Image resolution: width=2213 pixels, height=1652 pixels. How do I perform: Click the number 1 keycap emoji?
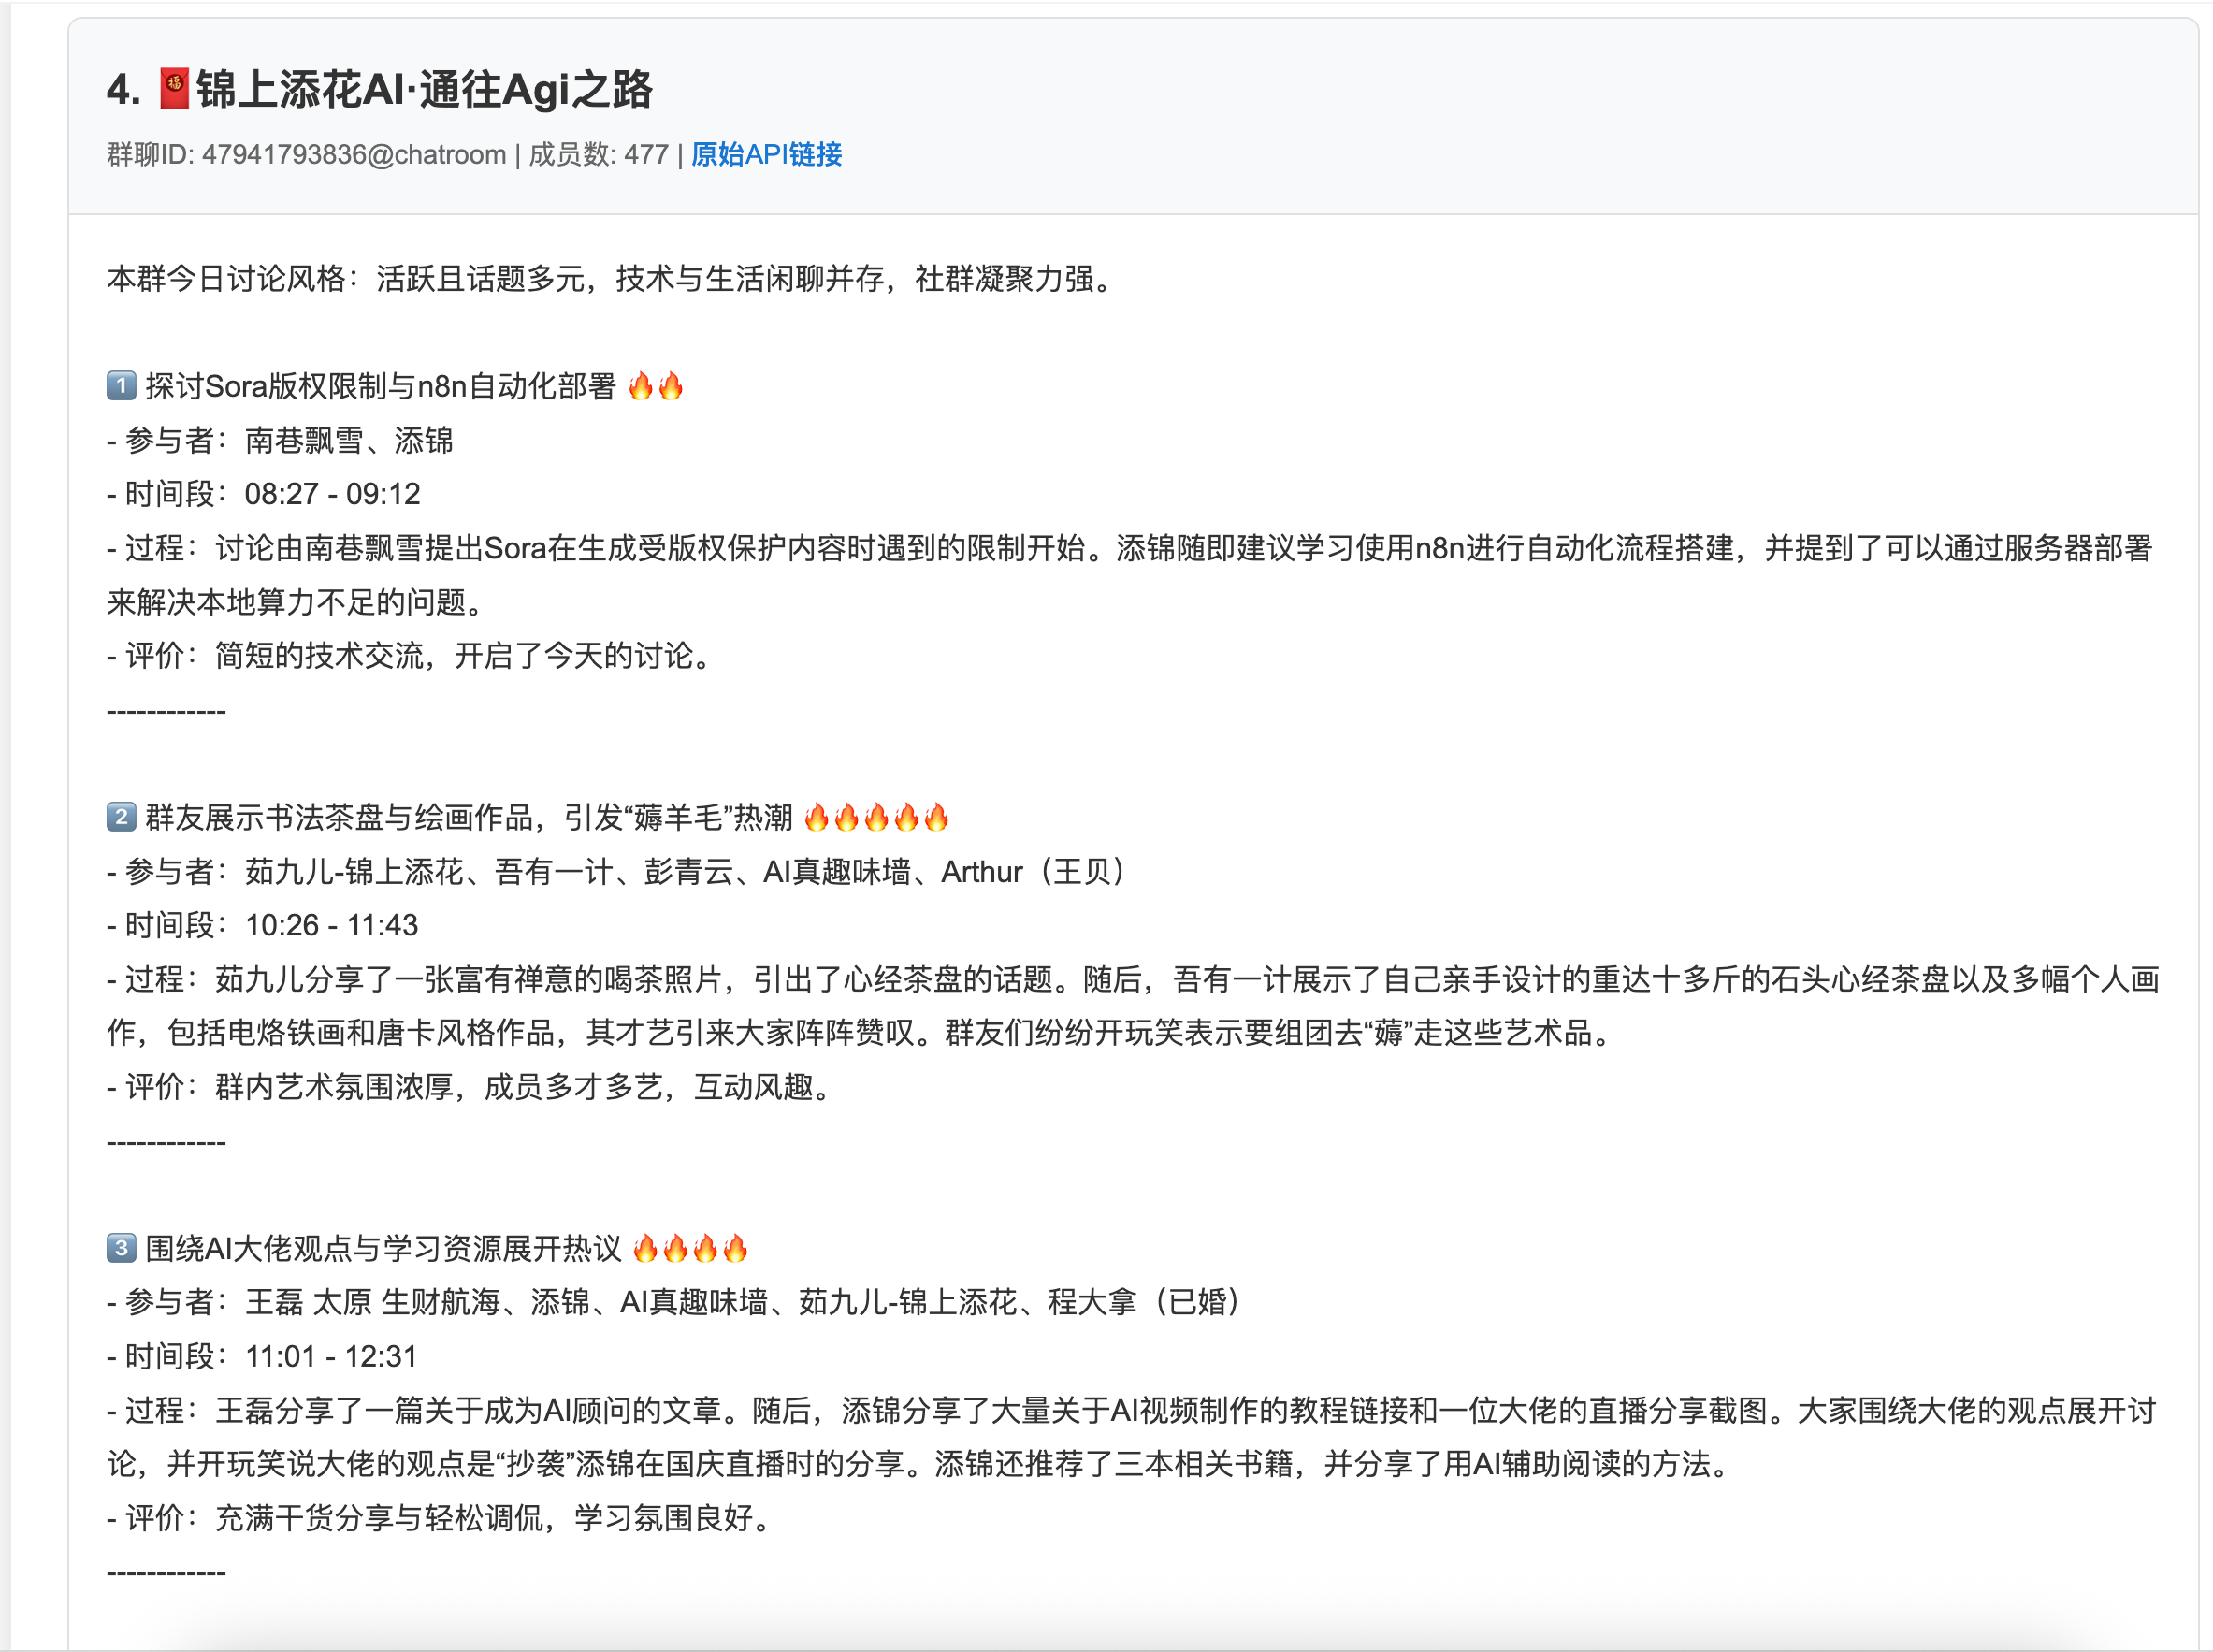pyautogui.click(x=121, y=386)
